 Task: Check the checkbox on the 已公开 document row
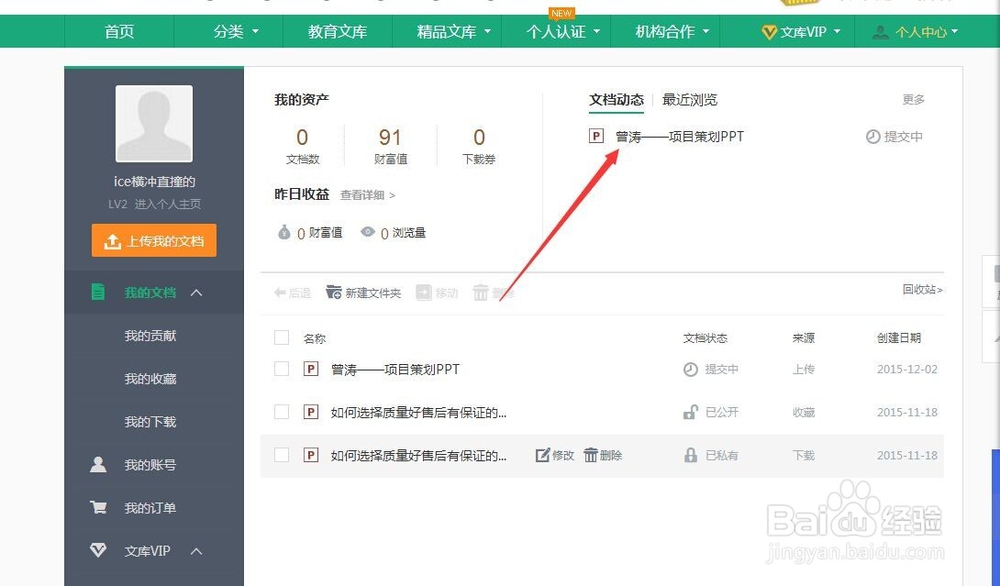(281, 412)
